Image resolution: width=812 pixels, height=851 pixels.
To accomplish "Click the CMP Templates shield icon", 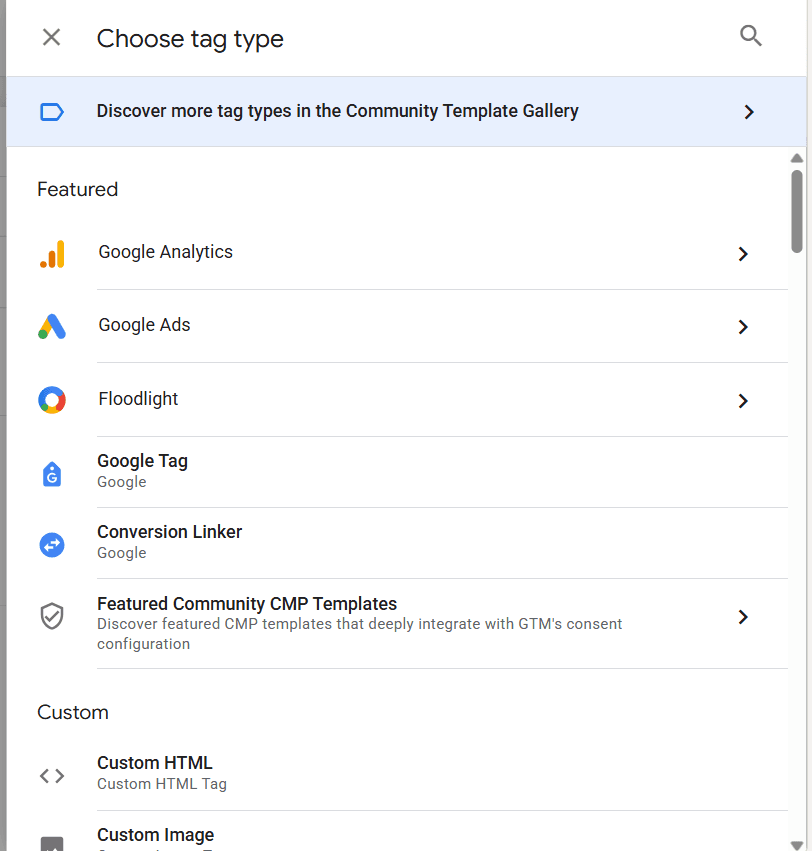I will coord(52,616).
